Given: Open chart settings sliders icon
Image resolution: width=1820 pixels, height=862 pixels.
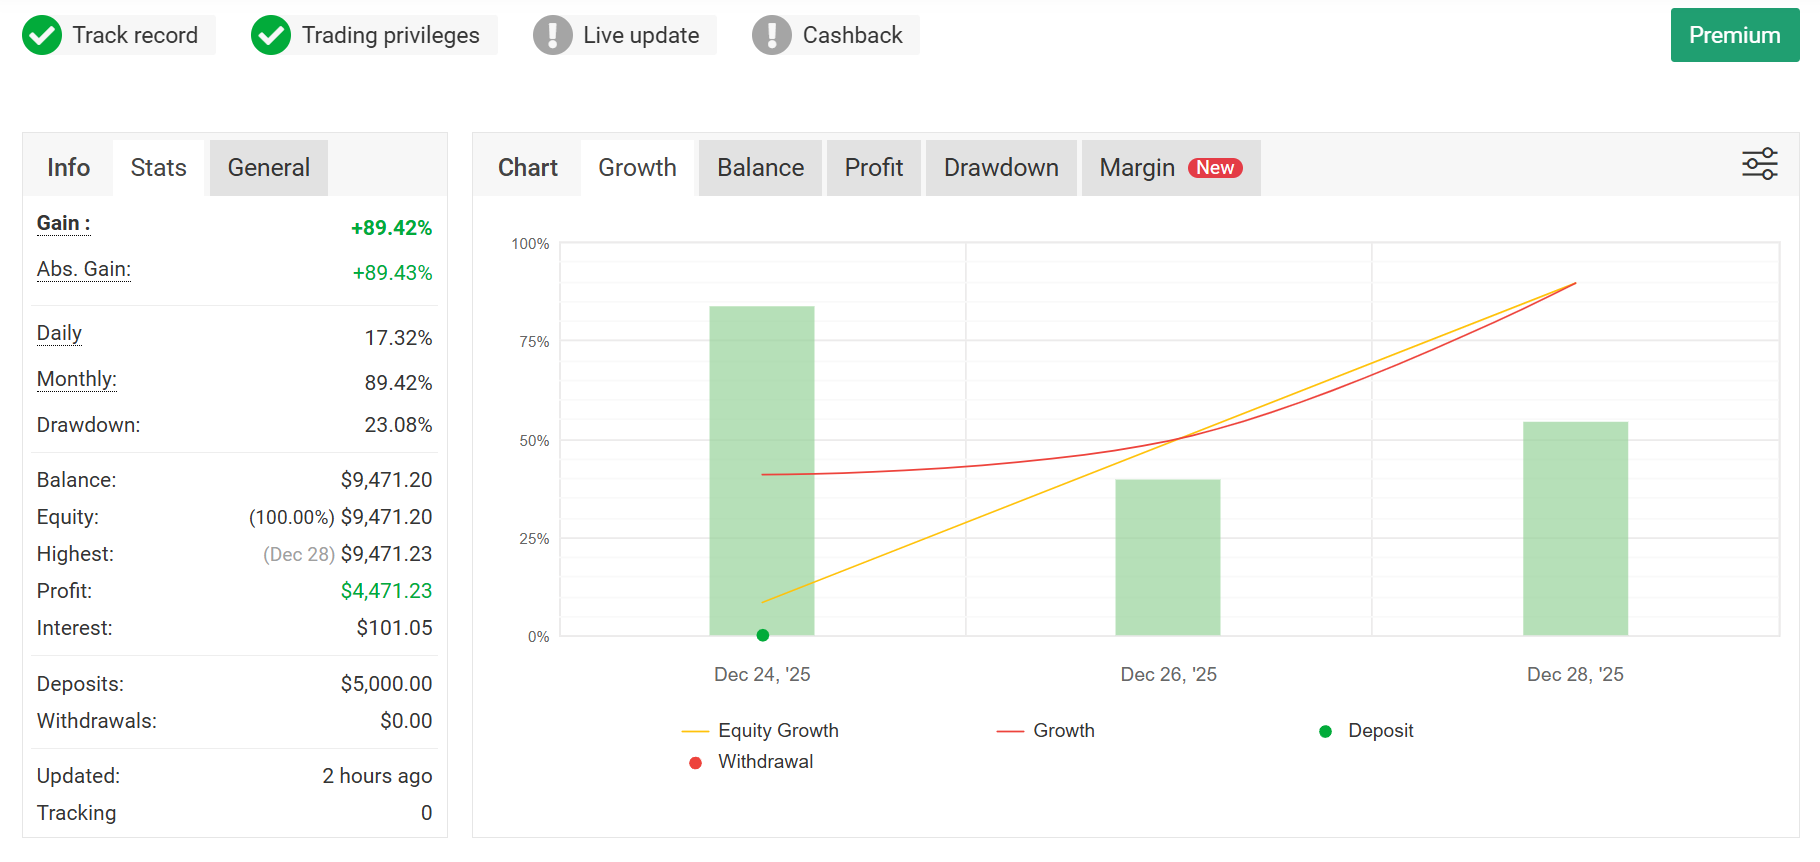Looking at the screenshot, I should coord(1759,164).
